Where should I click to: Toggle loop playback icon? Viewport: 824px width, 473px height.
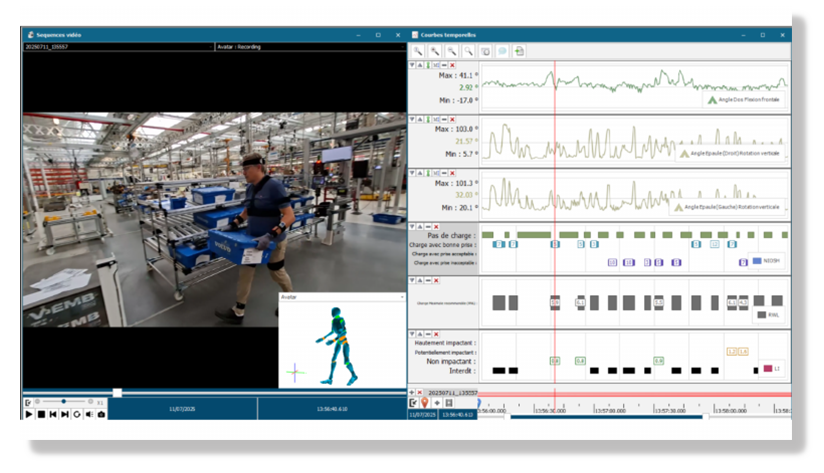tap(77, 413)
